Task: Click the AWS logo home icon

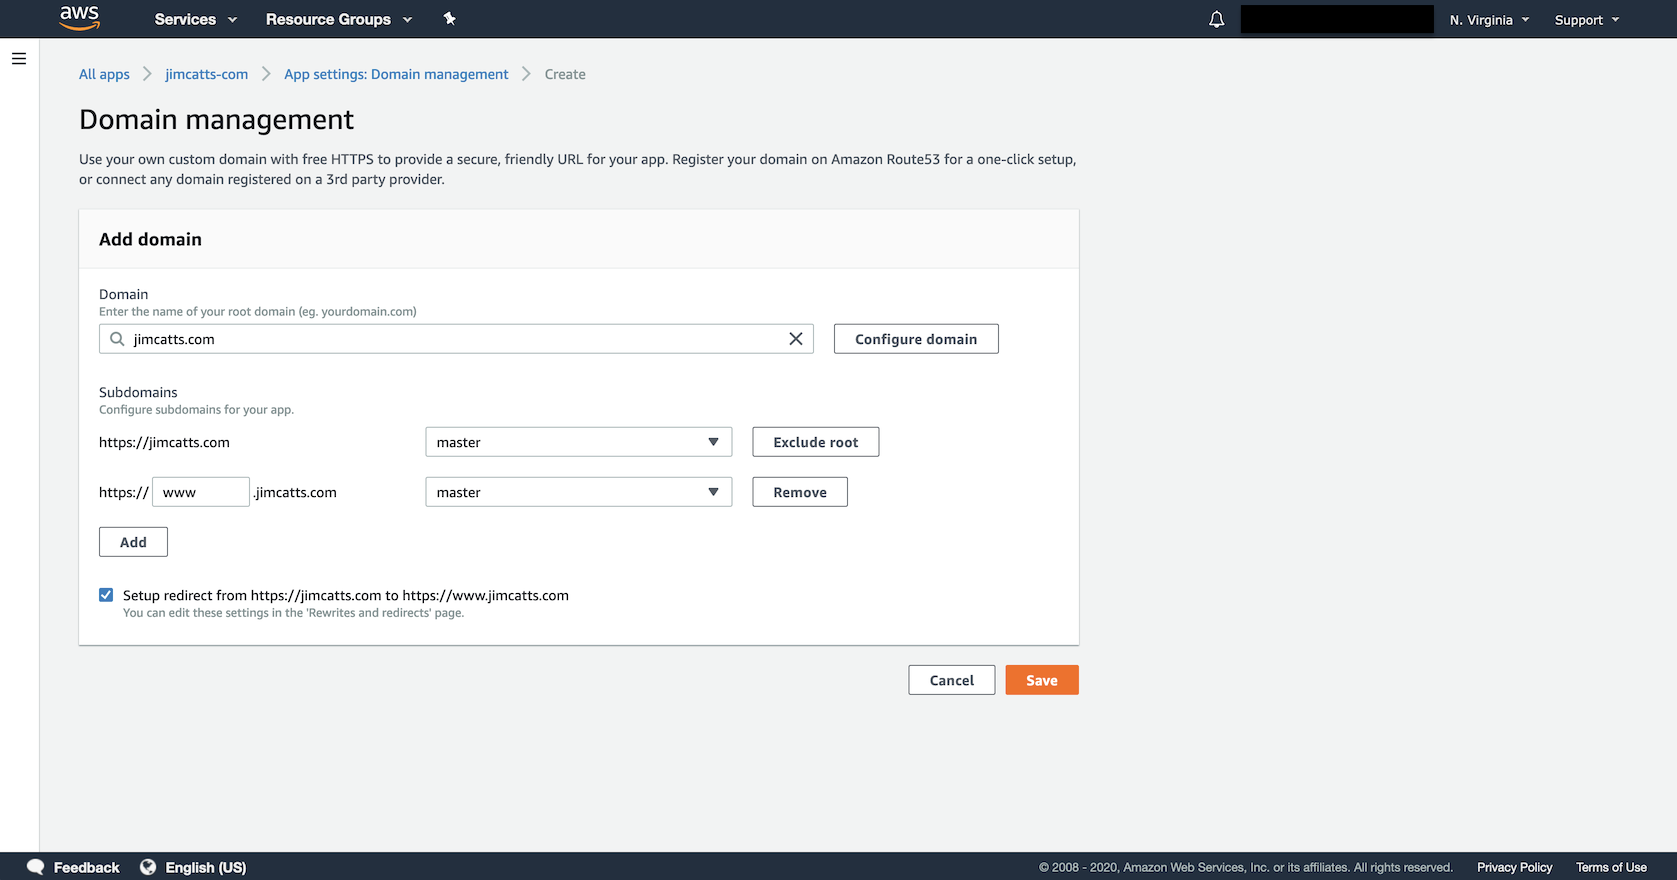Action: pos(79,18)
